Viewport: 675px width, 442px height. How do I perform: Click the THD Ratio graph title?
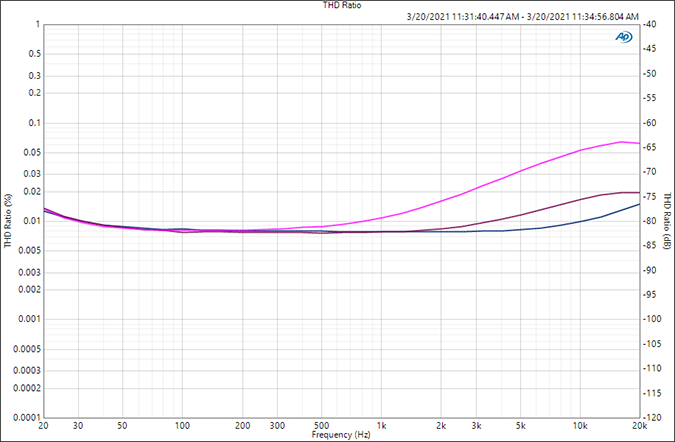pyautogui.click(x=341, y=5)
